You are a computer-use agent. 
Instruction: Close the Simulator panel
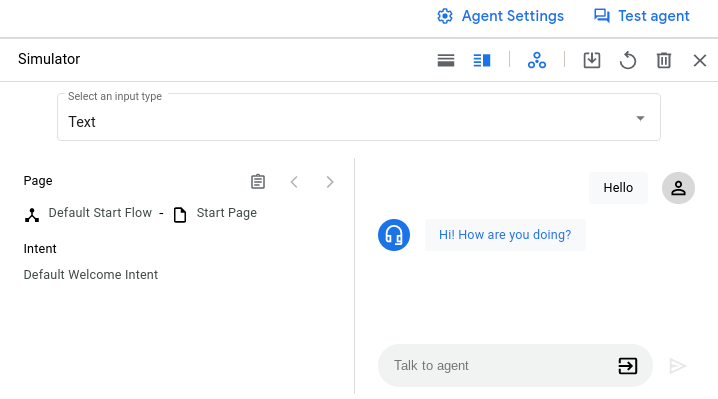click(700, 60)
